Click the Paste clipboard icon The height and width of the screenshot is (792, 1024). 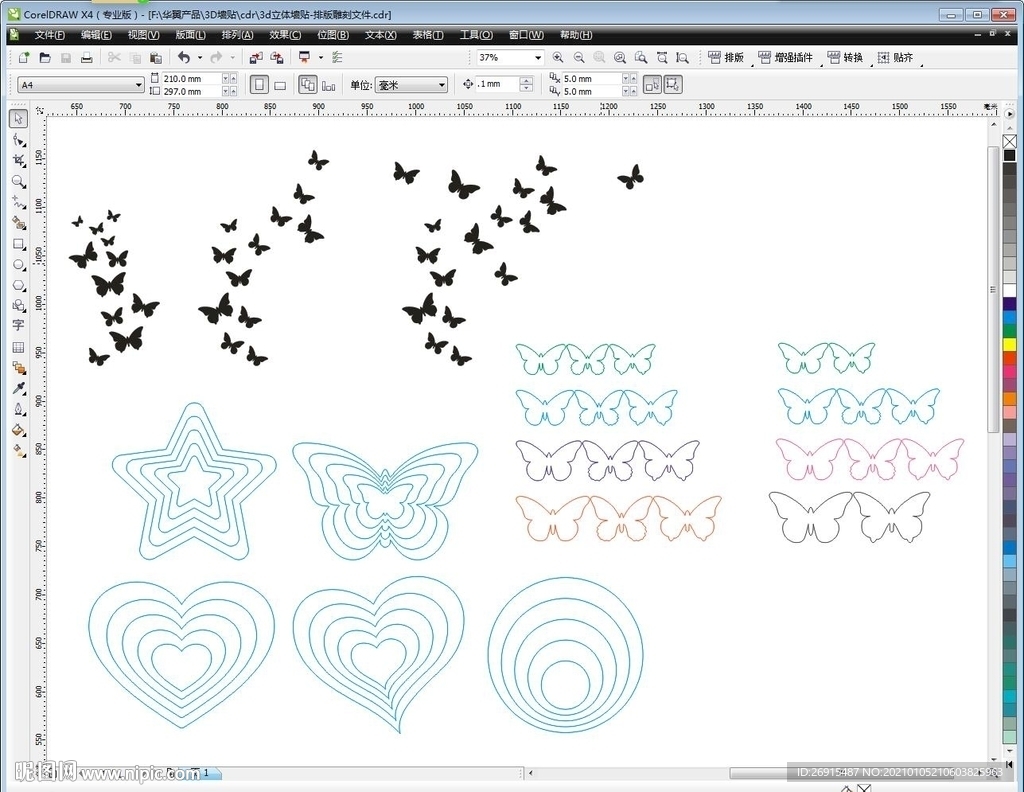(155, 57)
